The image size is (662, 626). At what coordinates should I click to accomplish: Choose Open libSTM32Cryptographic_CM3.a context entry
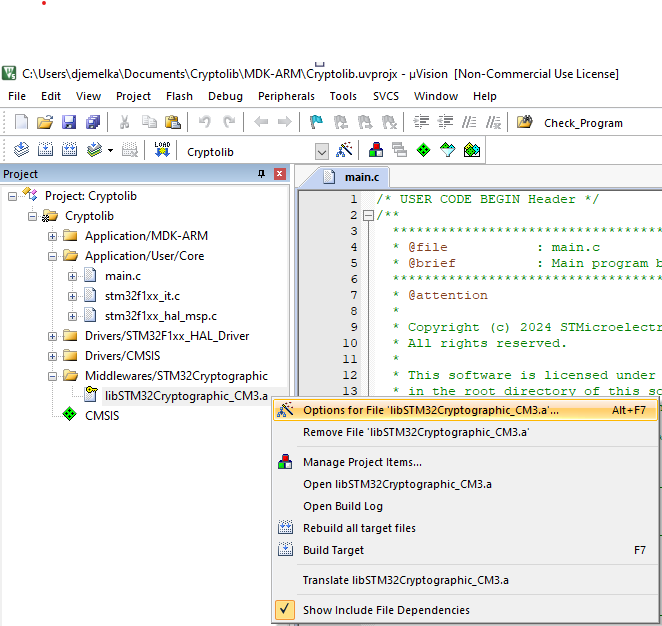pyautogui.click(x=465, y=484)
